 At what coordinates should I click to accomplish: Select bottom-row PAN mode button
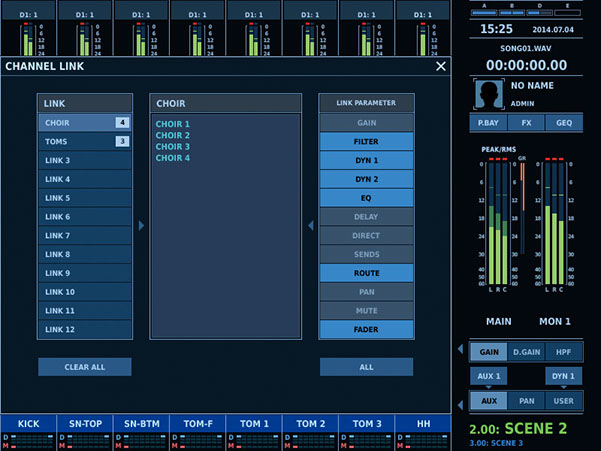pos(526,401)
